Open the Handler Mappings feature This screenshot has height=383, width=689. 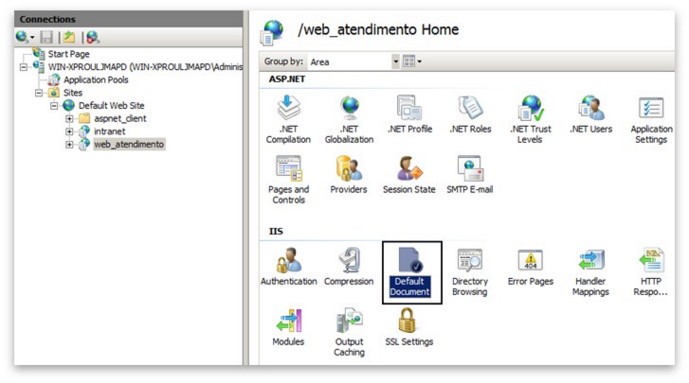tap(591, 271)
